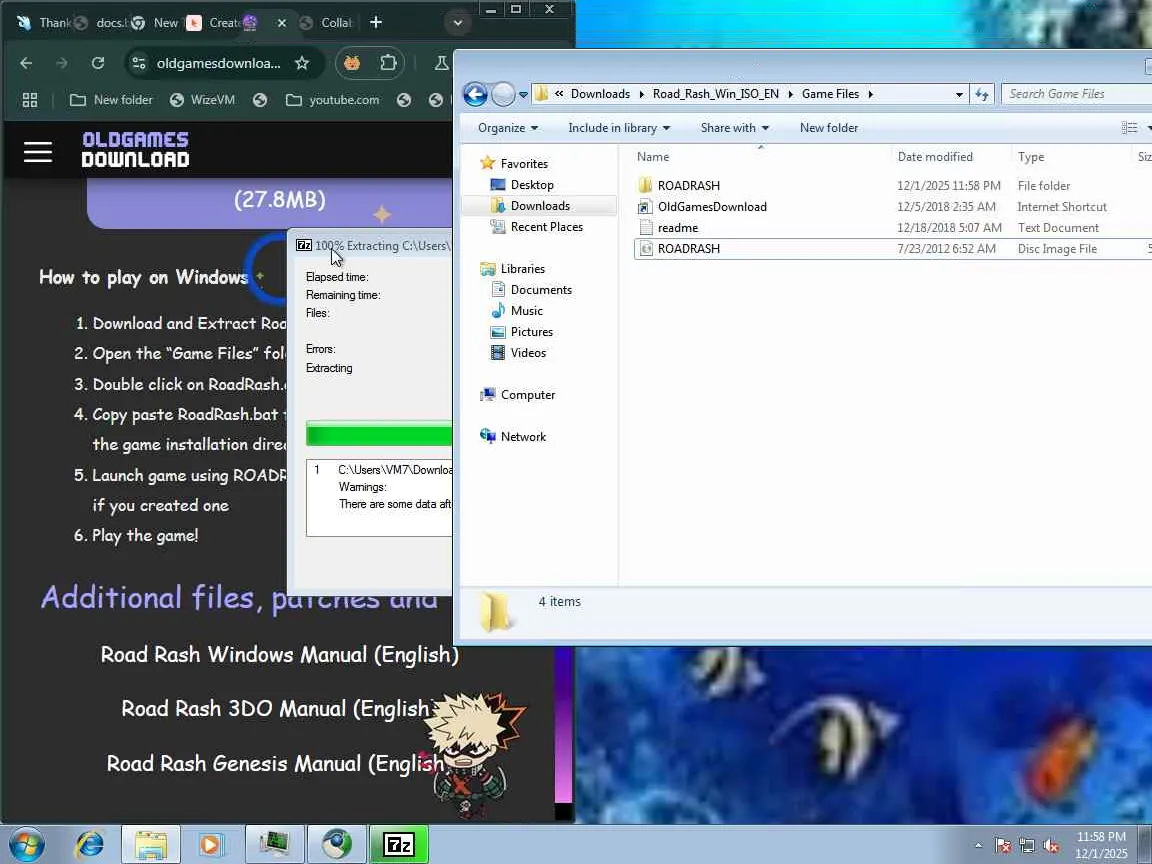Screen dimensions: 1152x864
Task: Open the Include in library dropdown
Action: pyautogui.click(x=619, y=128)
